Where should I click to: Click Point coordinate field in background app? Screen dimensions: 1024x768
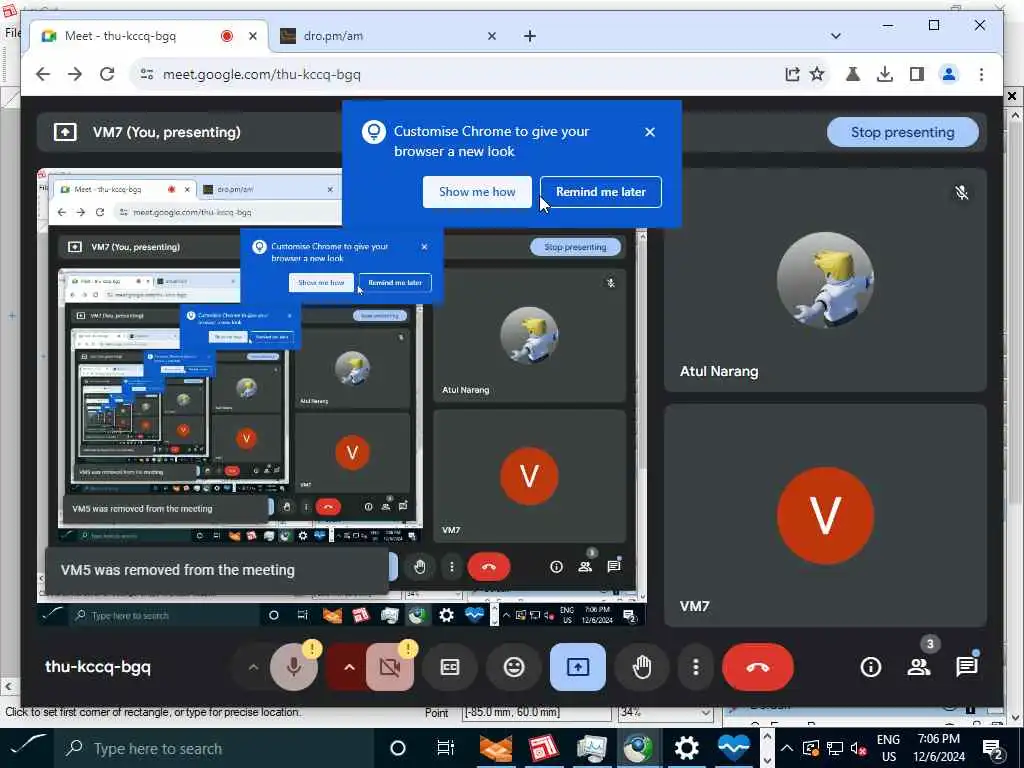pyautogui.click(x=535, y=712)
